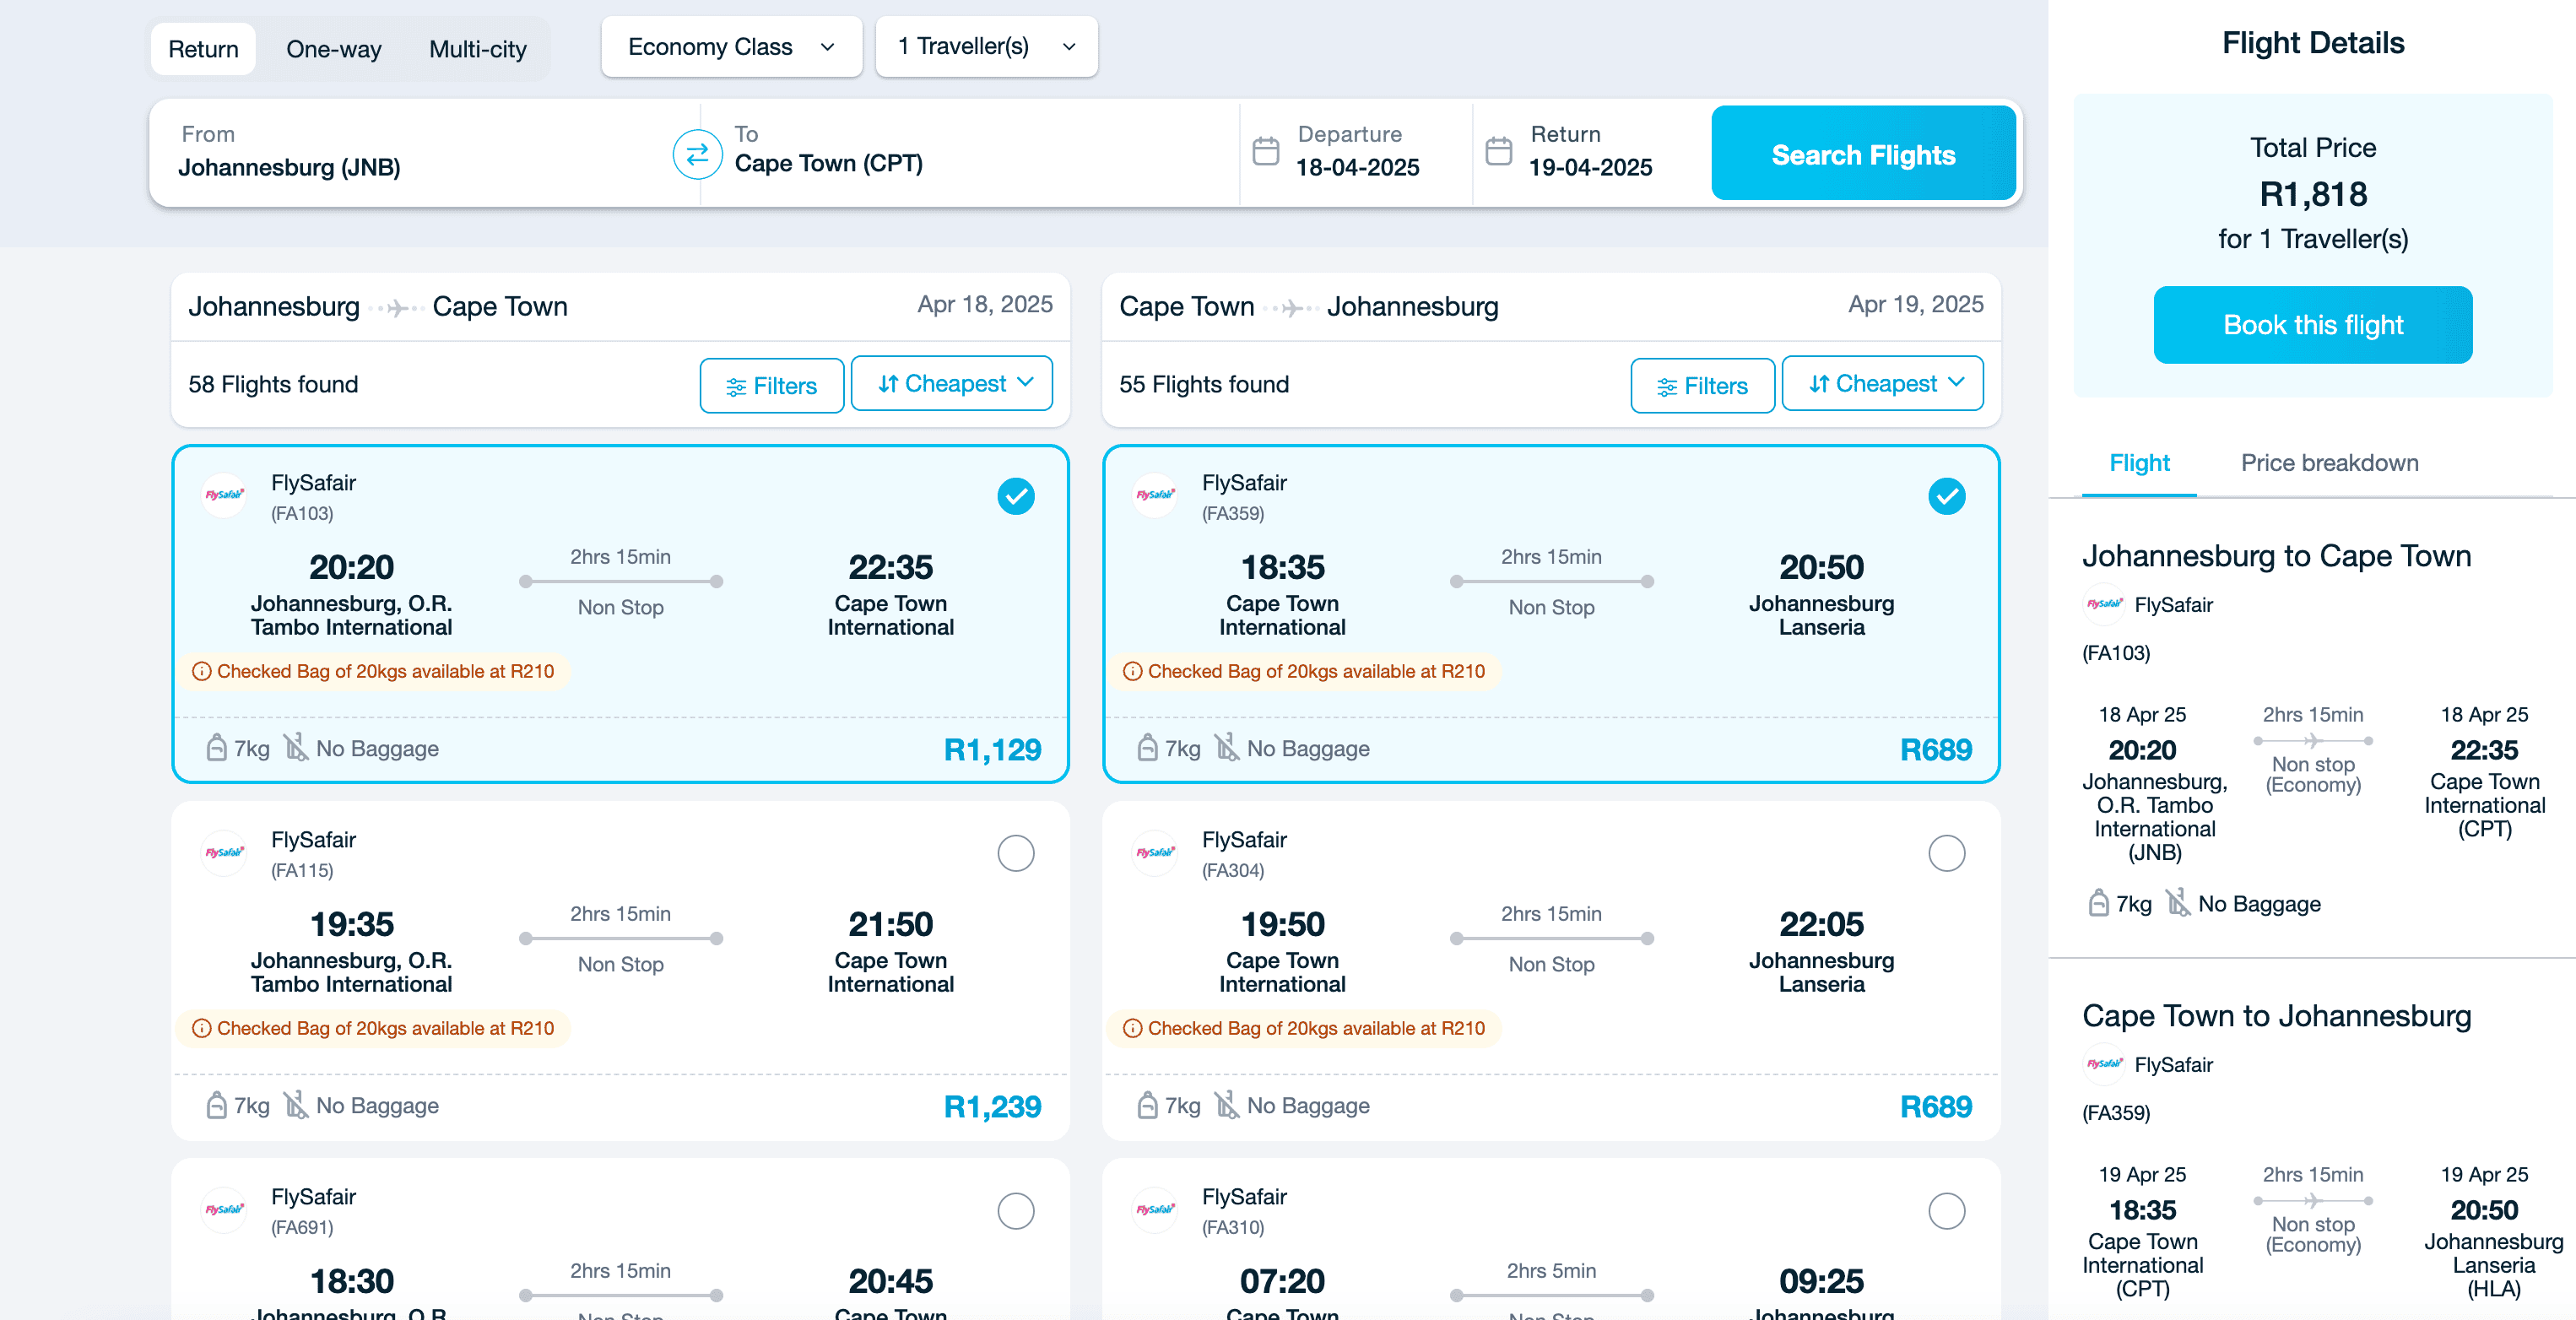Screen dimensions: 2576x1320
Task: Click No Baggage icon on return FA359 card
Action: pos(1226,747)
